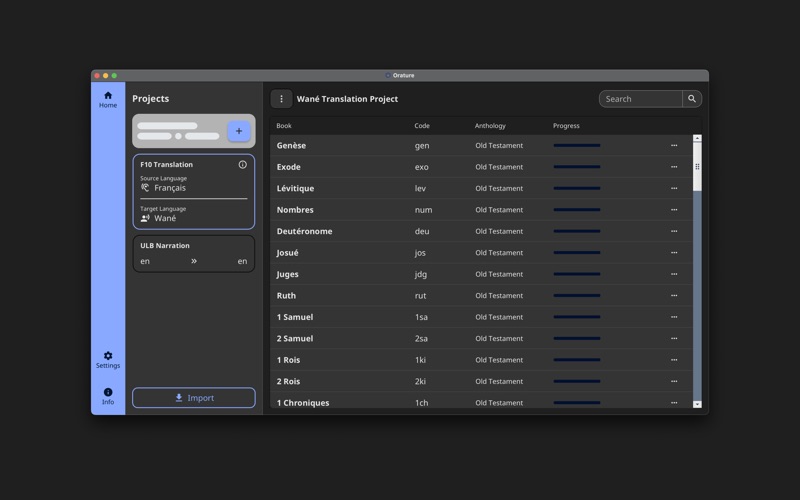
Task: Open more options for 1 Samuel row
Action: click(x=674, y=317)
